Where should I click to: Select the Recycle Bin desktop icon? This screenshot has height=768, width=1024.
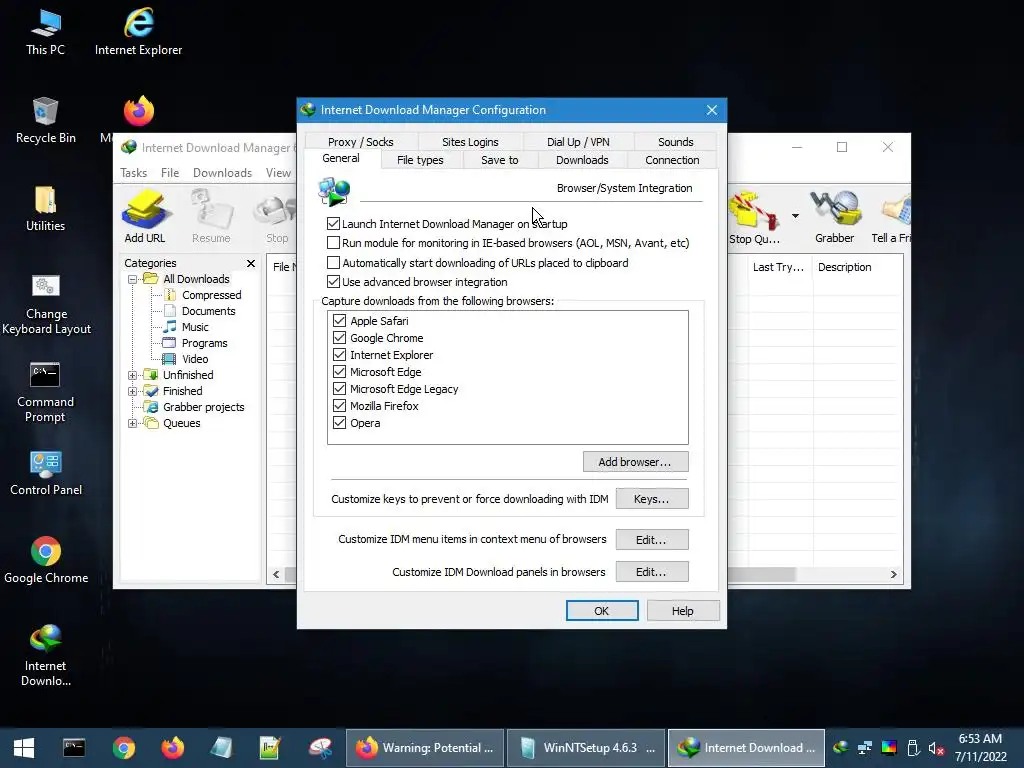46,120
